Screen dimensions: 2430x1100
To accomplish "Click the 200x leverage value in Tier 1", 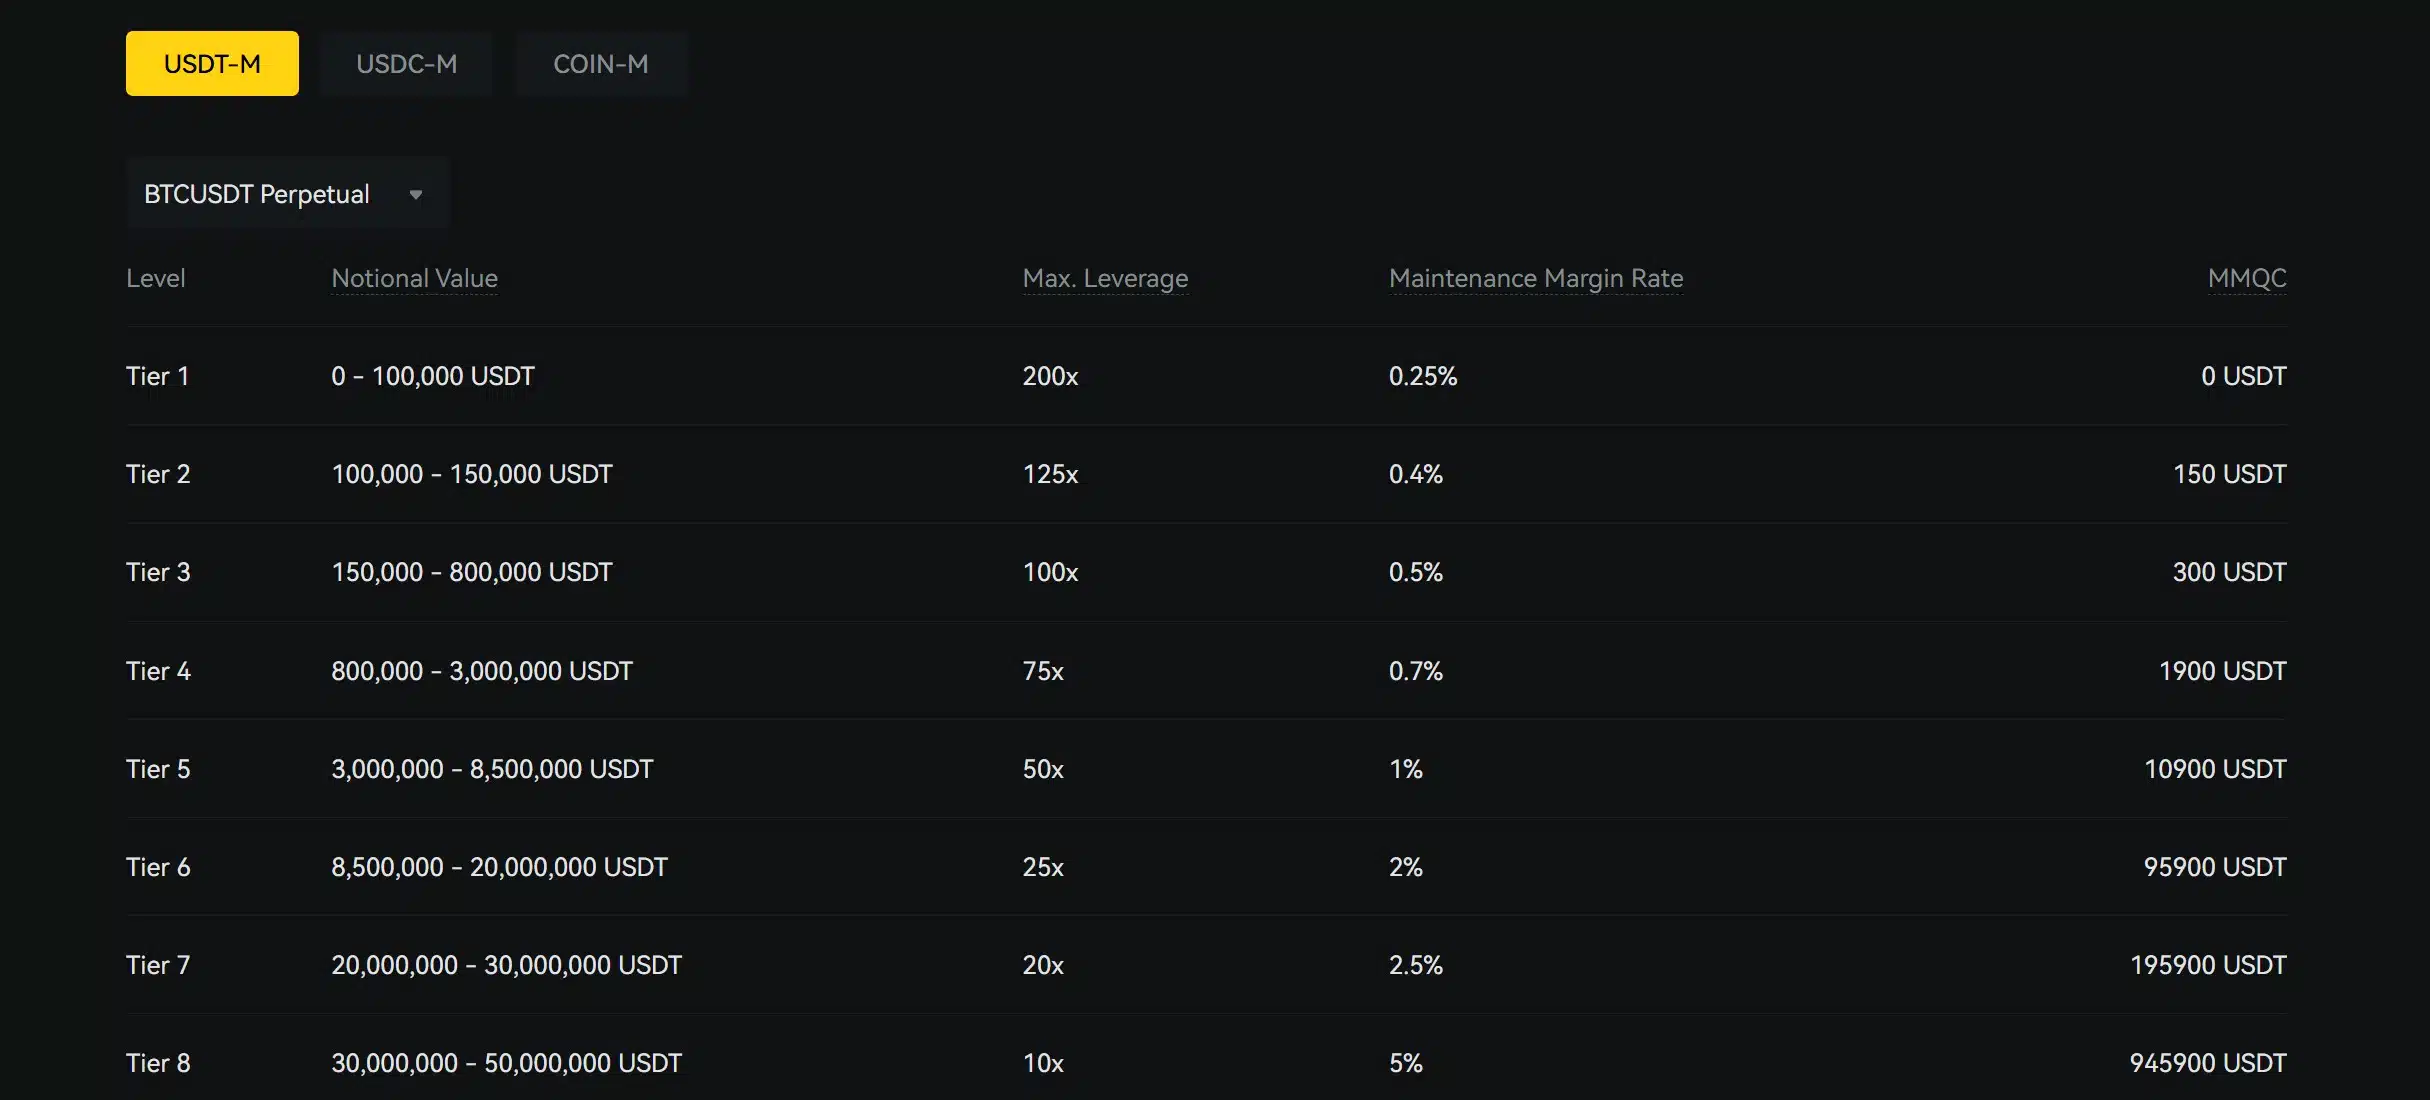I will point(1050,376).
